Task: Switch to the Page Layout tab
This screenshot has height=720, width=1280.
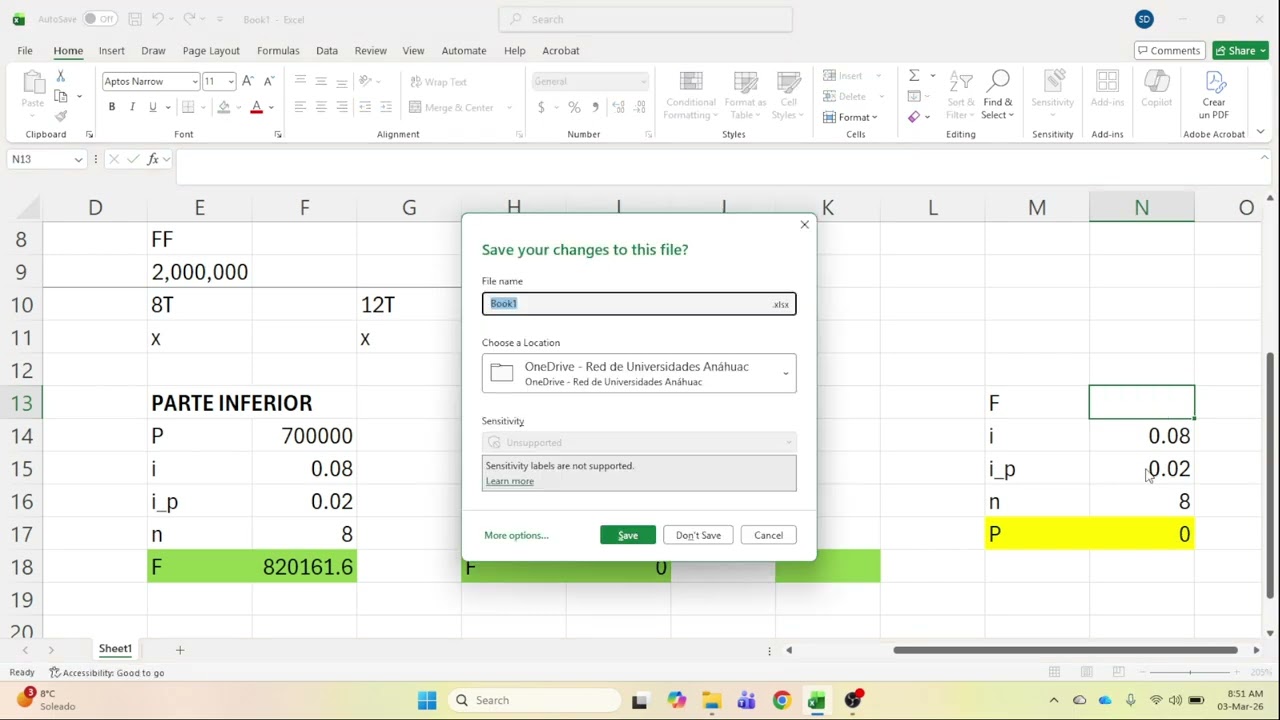Action: click(211, 50)
